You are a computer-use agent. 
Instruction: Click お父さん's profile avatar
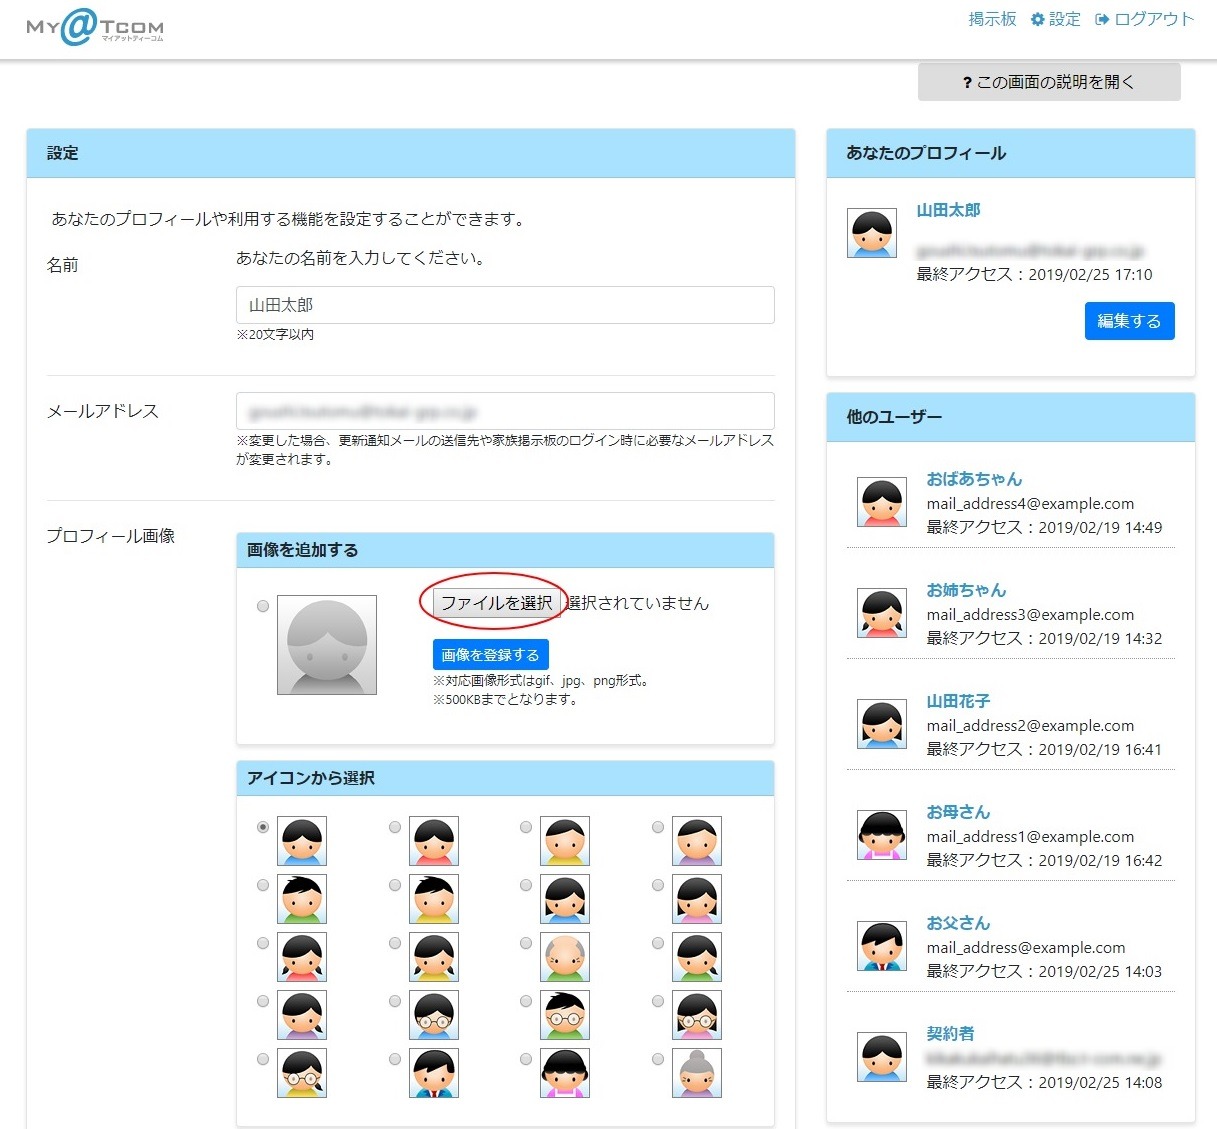click(x=882, y=946)
